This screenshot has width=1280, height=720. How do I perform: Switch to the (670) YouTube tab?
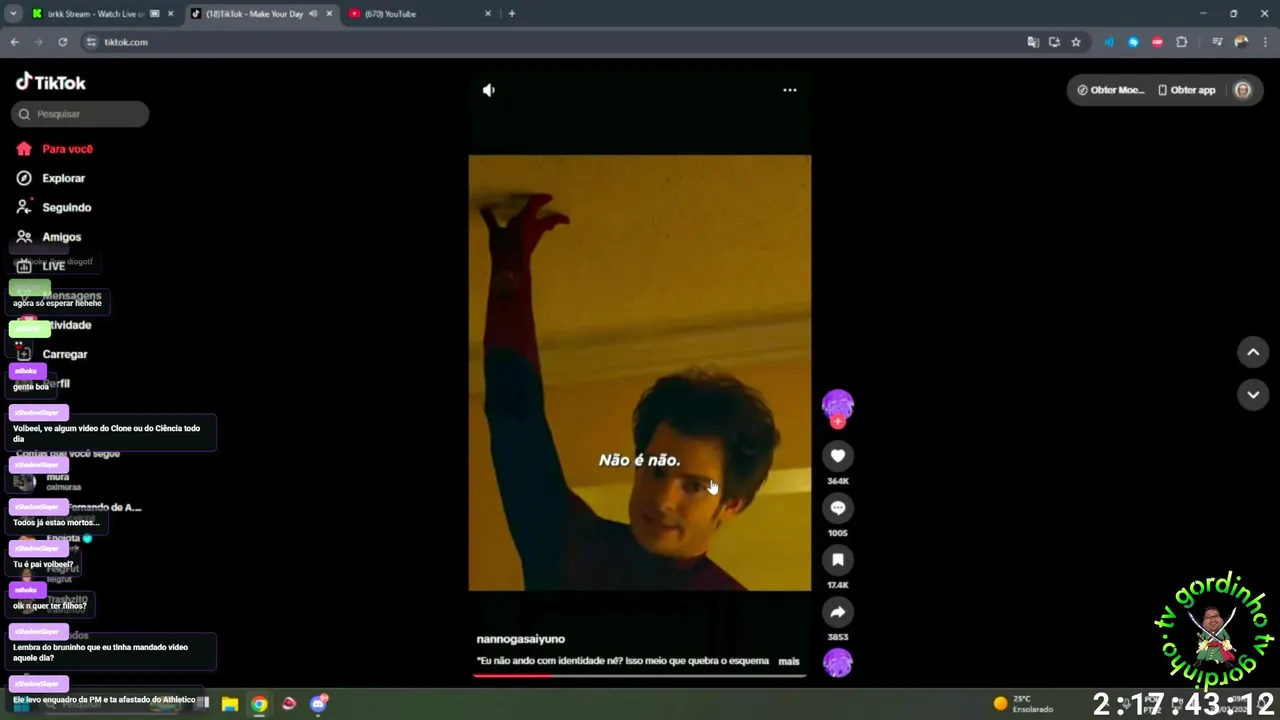click(x=420, y=14)
